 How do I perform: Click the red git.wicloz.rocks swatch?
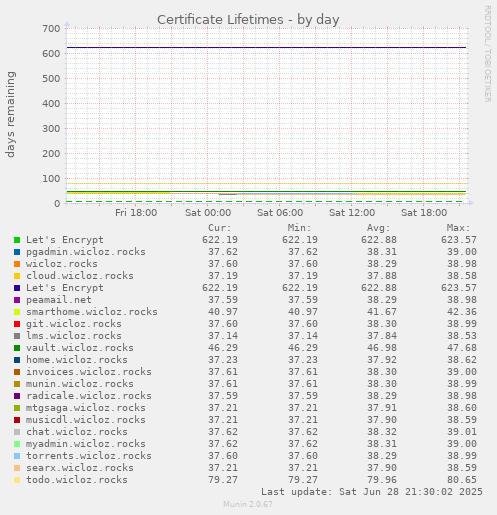click(x=17, y=324)
